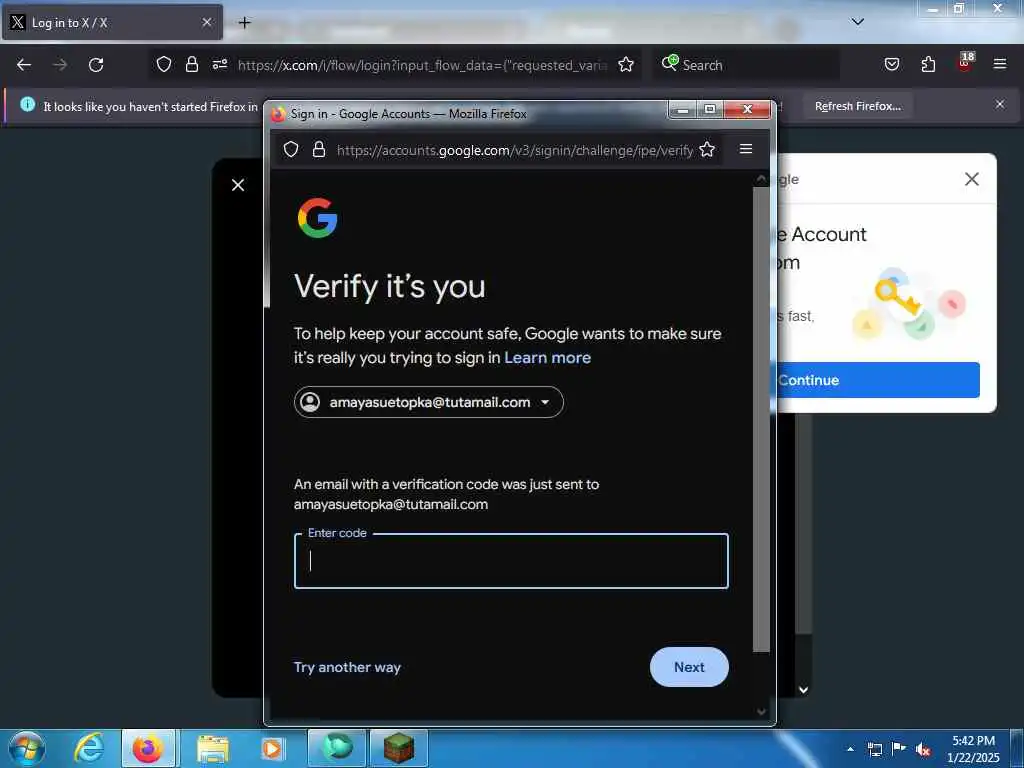
Task: Open Windows Media Player from taskbar
Action: click(272, 748)
